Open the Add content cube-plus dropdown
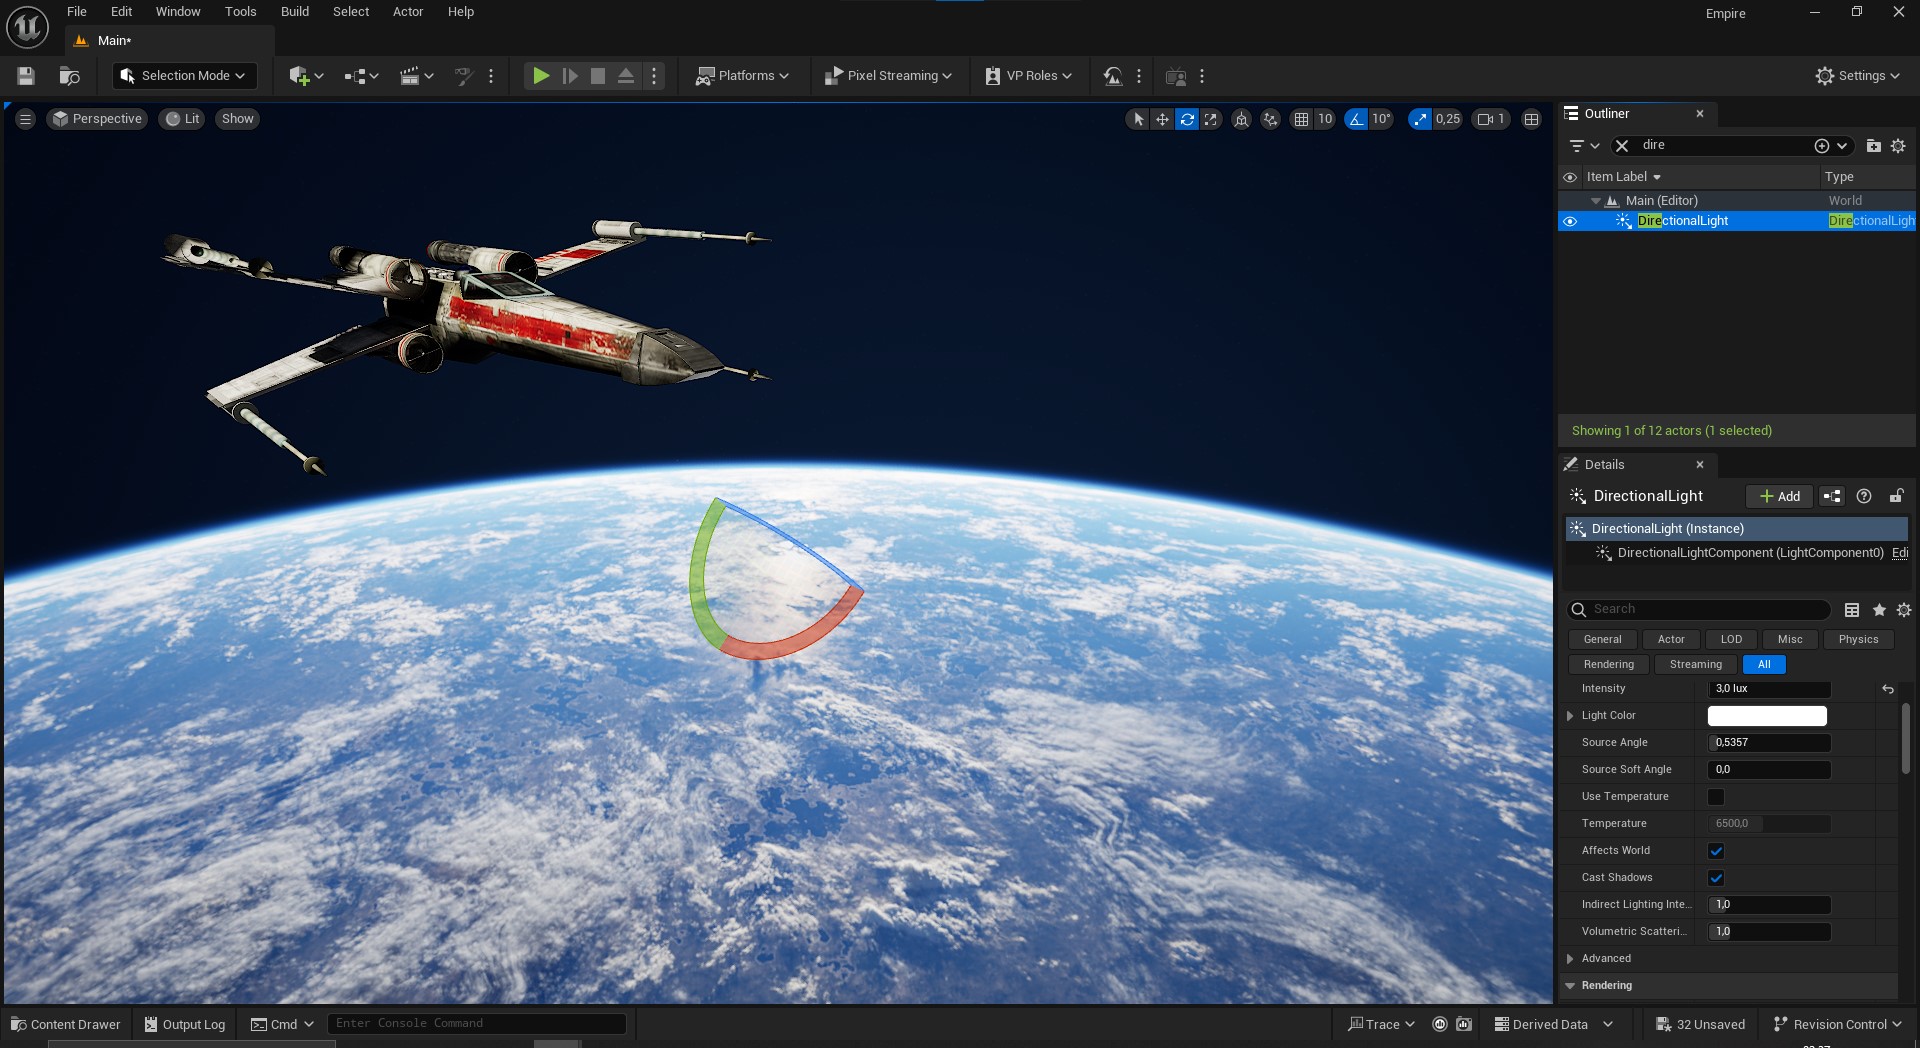Screen dimensions: 1920x1048 coord(306,76)
